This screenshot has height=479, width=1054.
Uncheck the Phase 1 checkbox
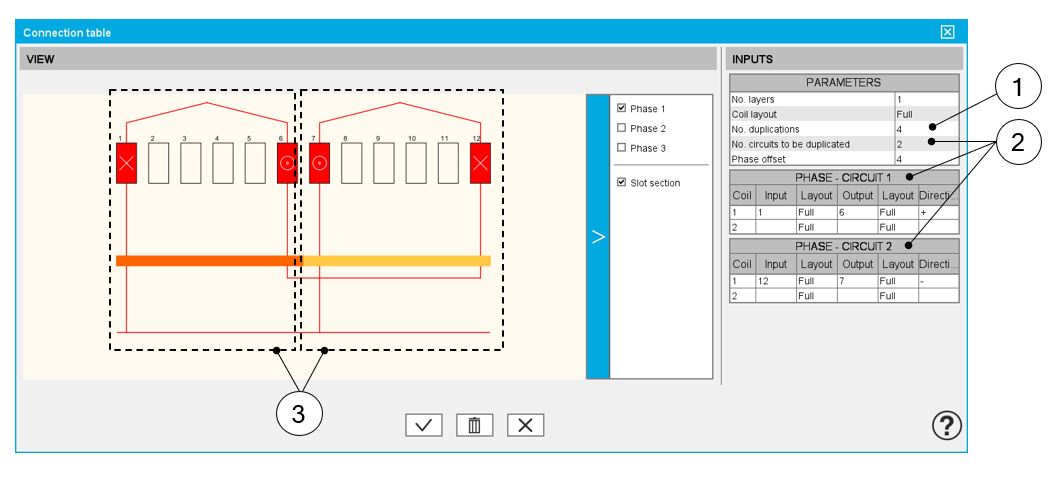point(622,108)
